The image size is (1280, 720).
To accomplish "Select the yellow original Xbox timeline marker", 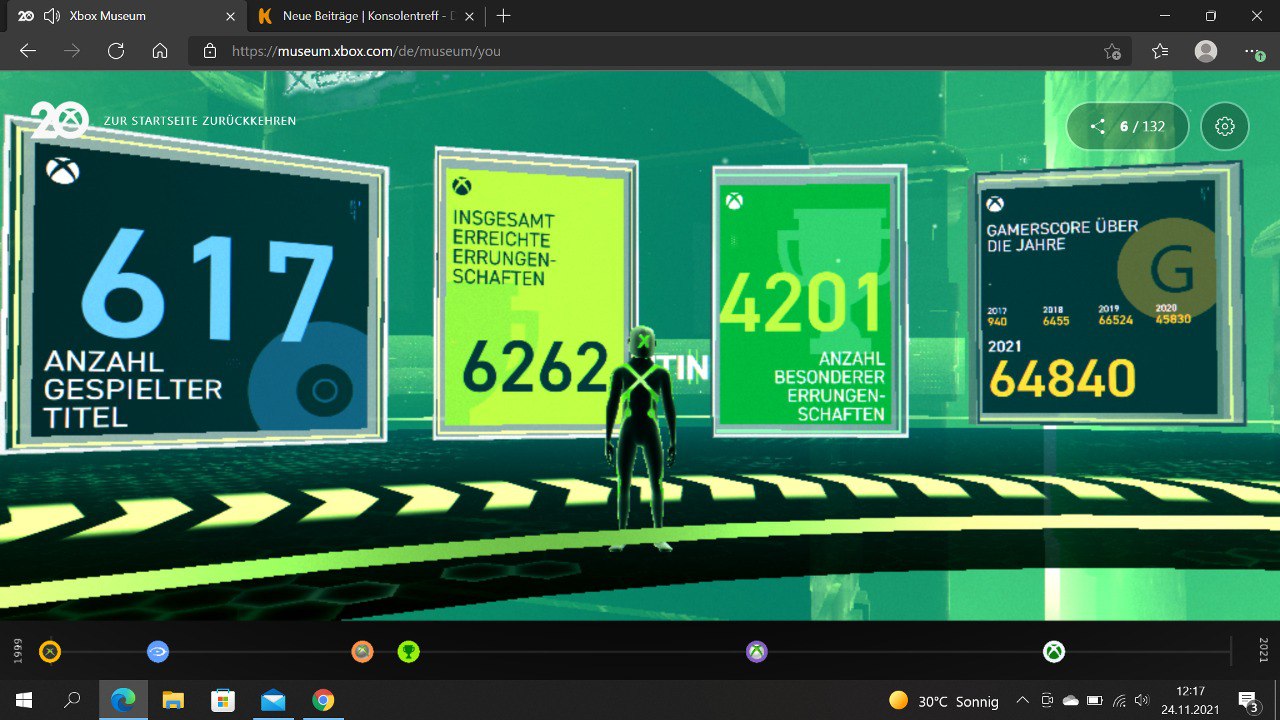I will point(50,652).
